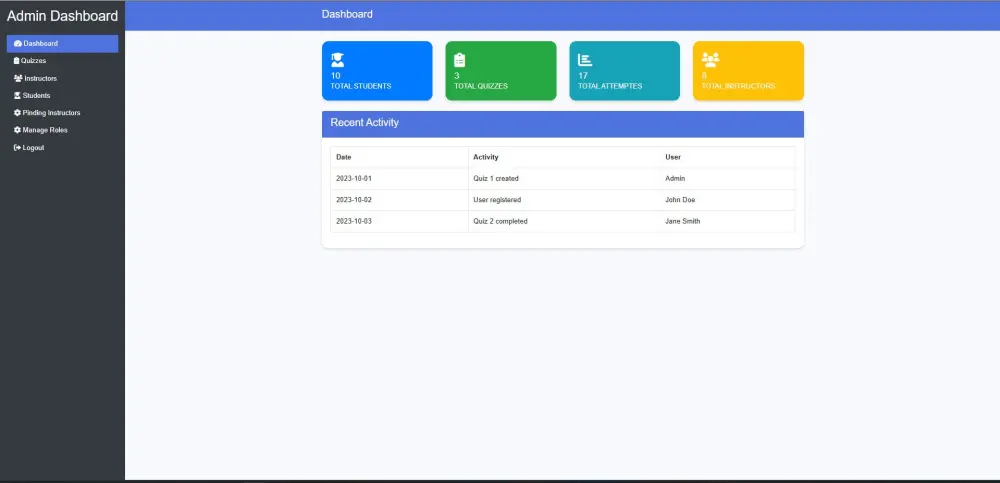The height and width of the screenshot is (483, 1000).
Task: Click the Pinding Instructors gear icon
Action: 17,113
